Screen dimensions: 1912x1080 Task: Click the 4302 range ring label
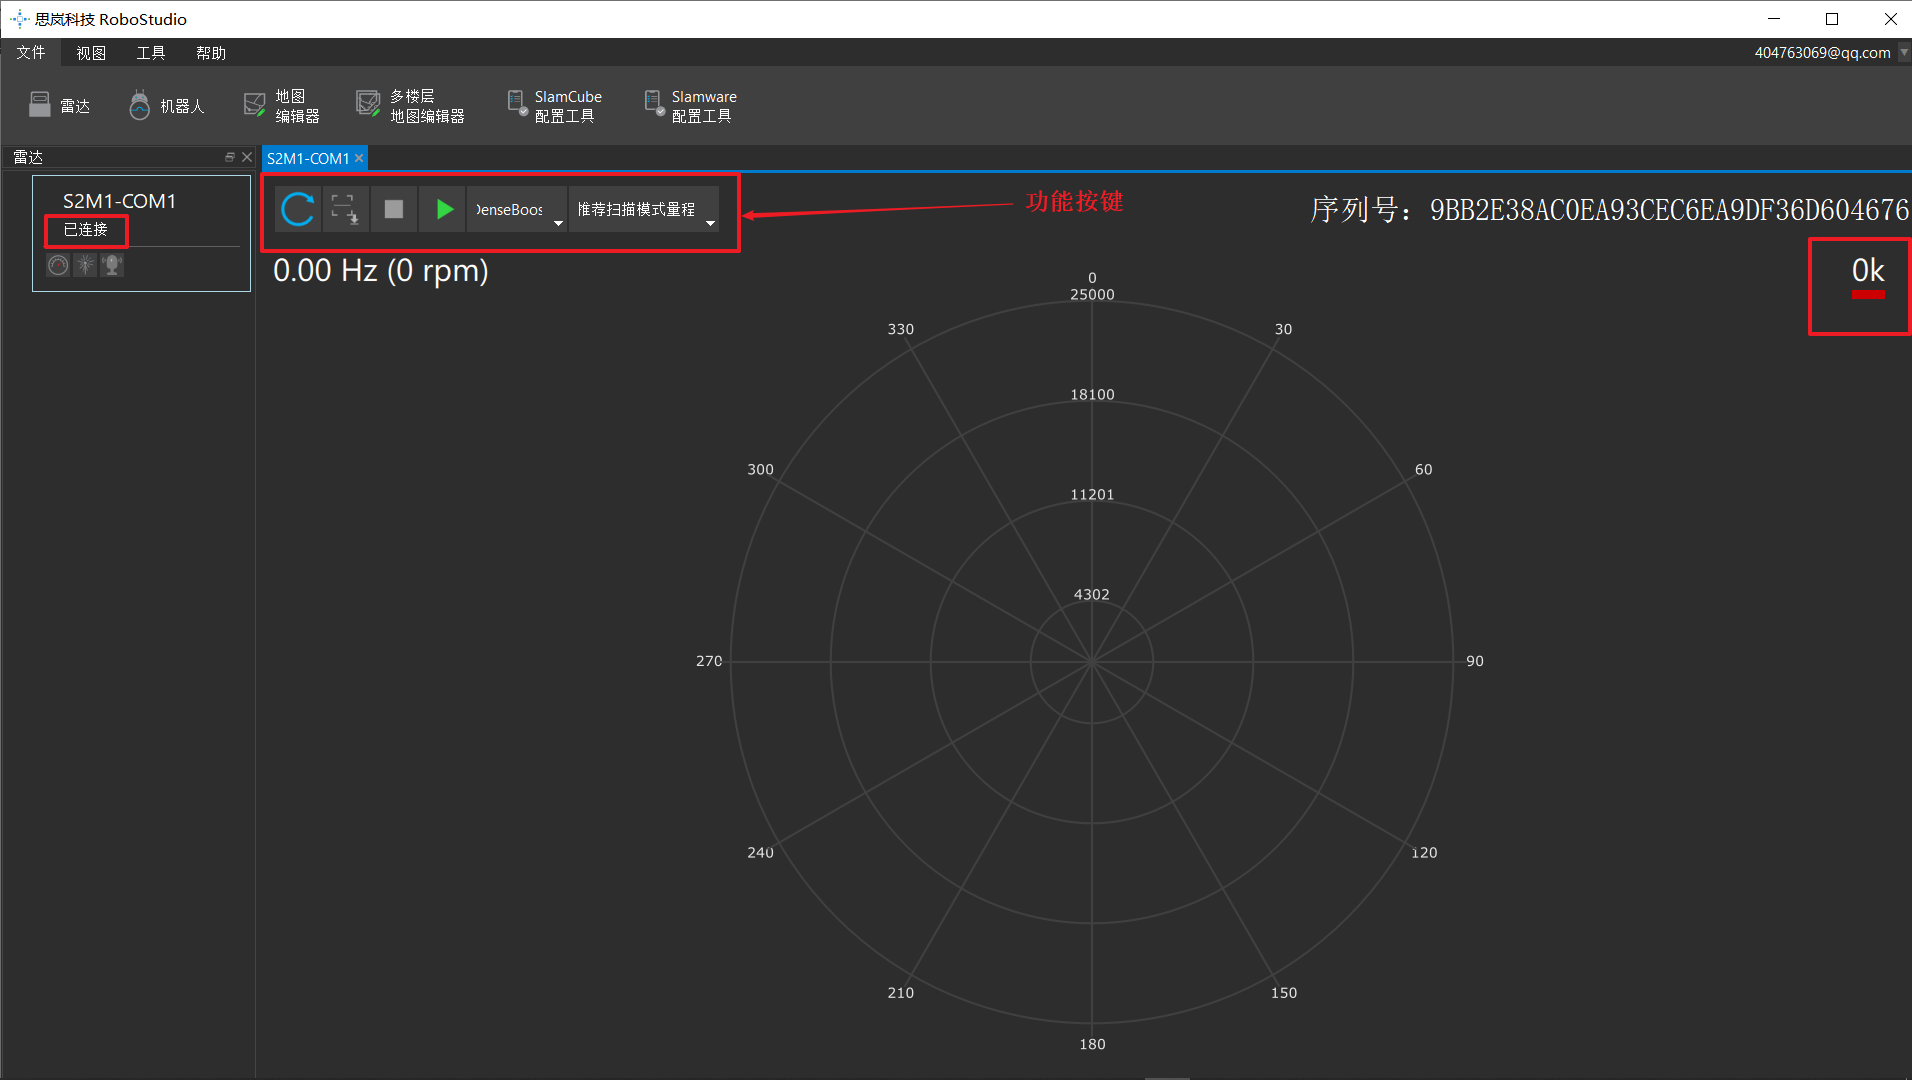(x=1092, y=595)
